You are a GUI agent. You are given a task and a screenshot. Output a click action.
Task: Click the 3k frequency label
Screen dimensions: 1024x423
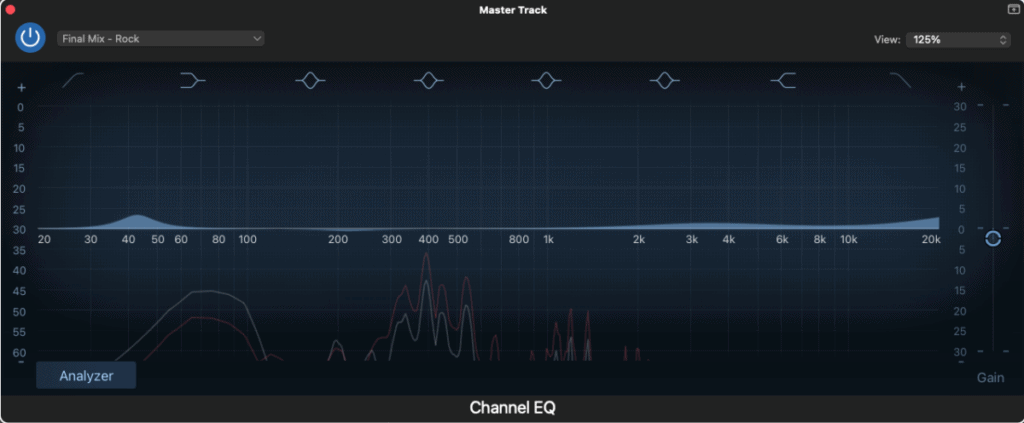pos(692,240)
